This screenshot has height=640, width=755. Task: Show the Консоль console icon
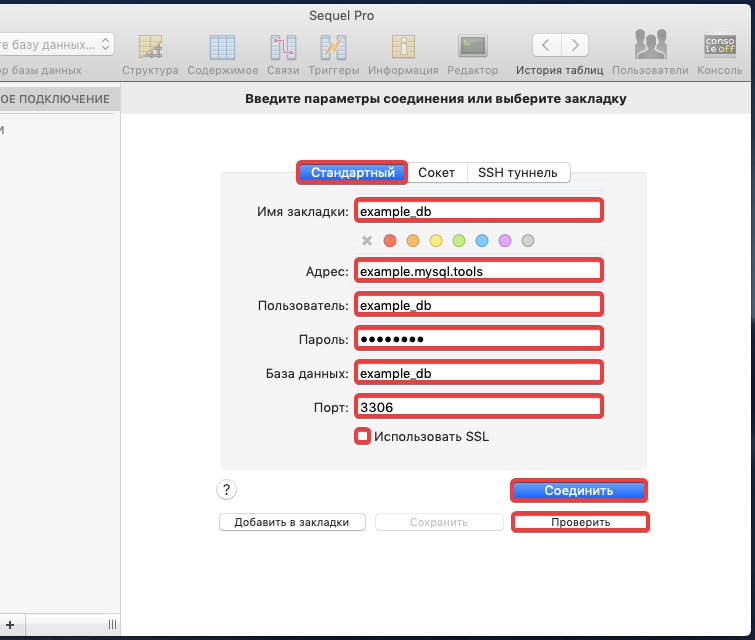pyautogui.click(x=719, y=47)
